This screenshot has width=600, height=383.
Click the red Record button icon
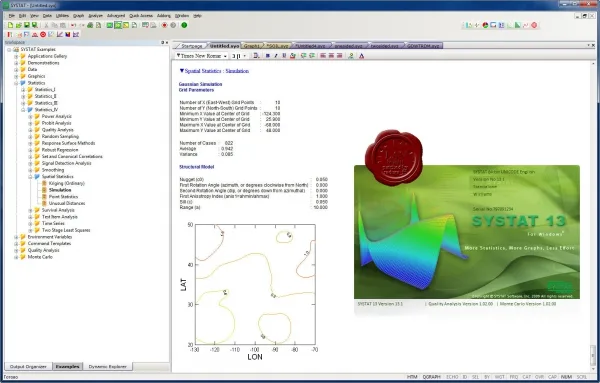[x=165, y=25]
